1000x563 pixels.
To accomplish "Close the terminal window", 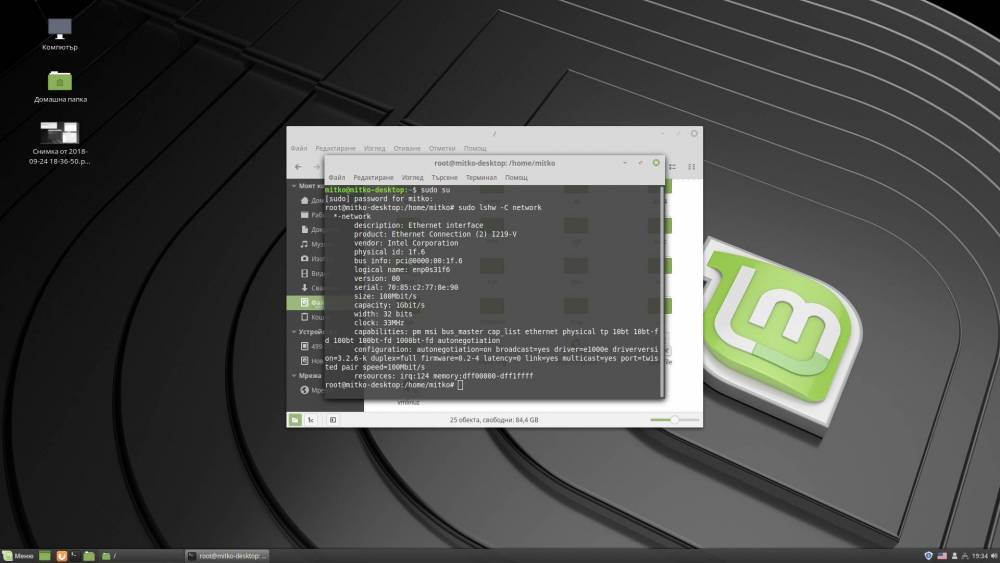I will click(x=656, y=163).
